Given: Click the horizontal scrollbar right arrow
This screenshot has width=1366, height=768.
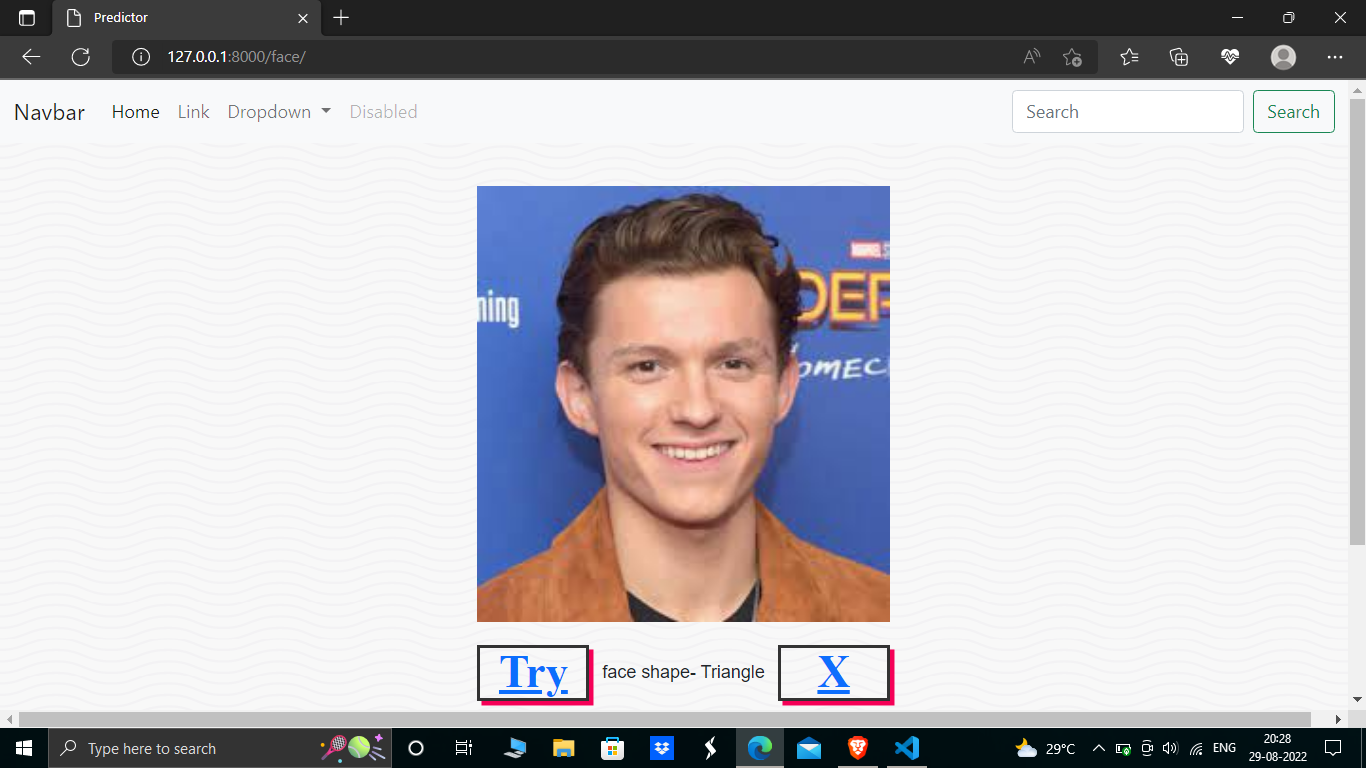Looking at the screenshot, I should [x=1339, y=719].
